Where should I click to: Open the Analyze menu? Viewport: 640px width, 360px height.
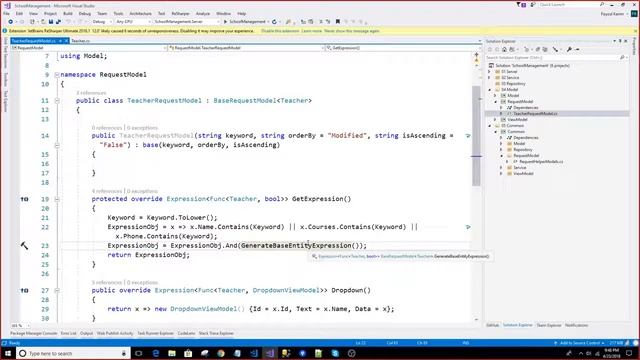(202, 13)
